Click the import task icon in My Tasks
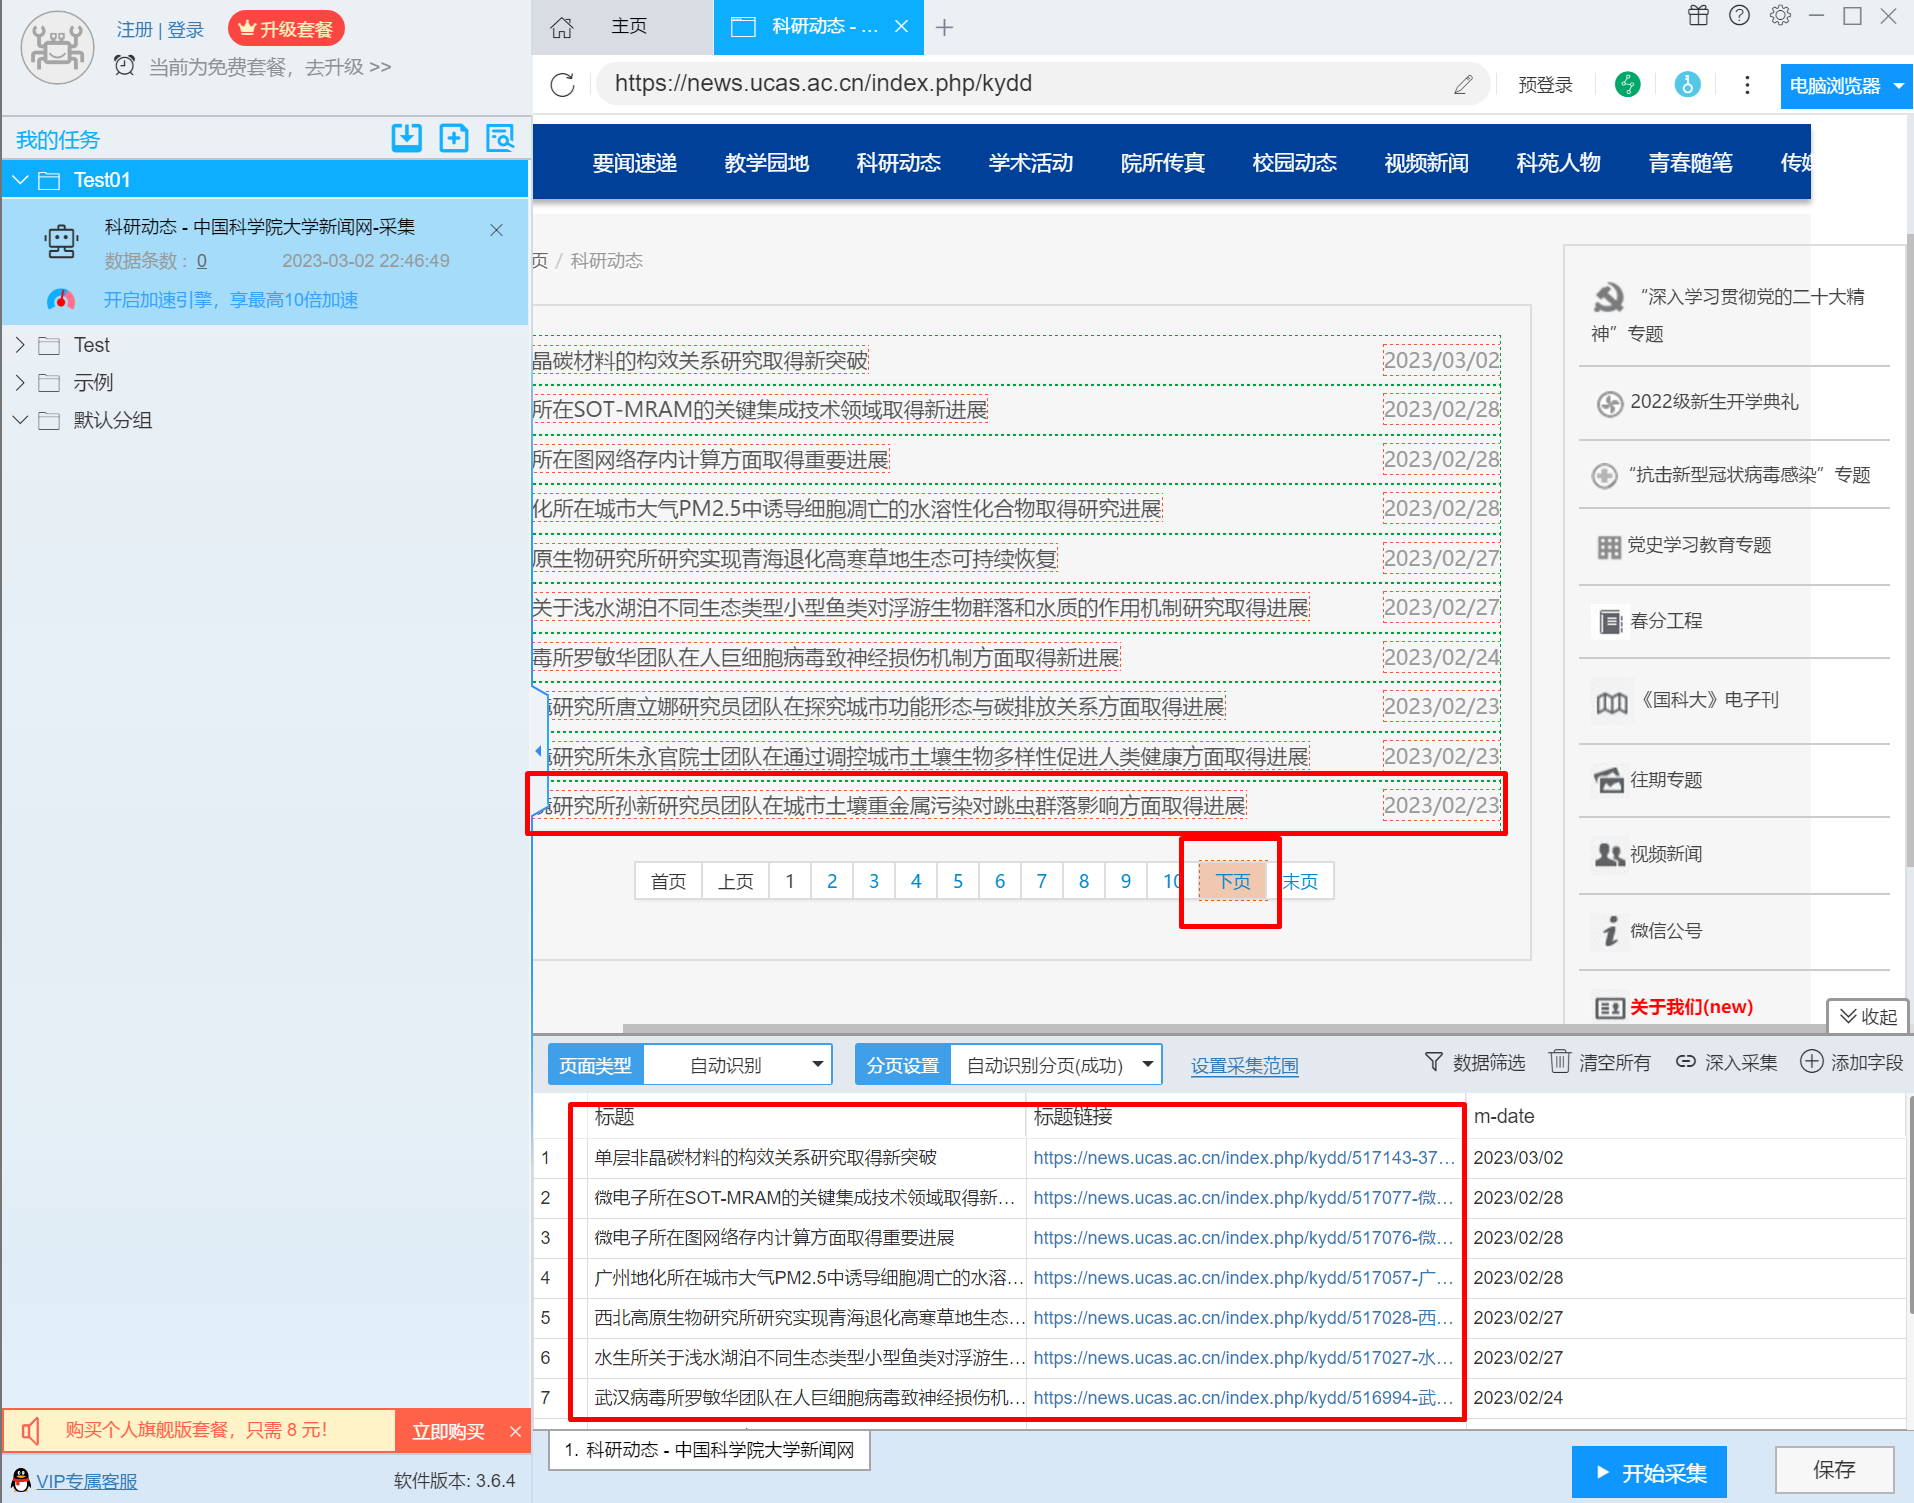This screenshot has width=1914, height=1503. click(406, 138)
